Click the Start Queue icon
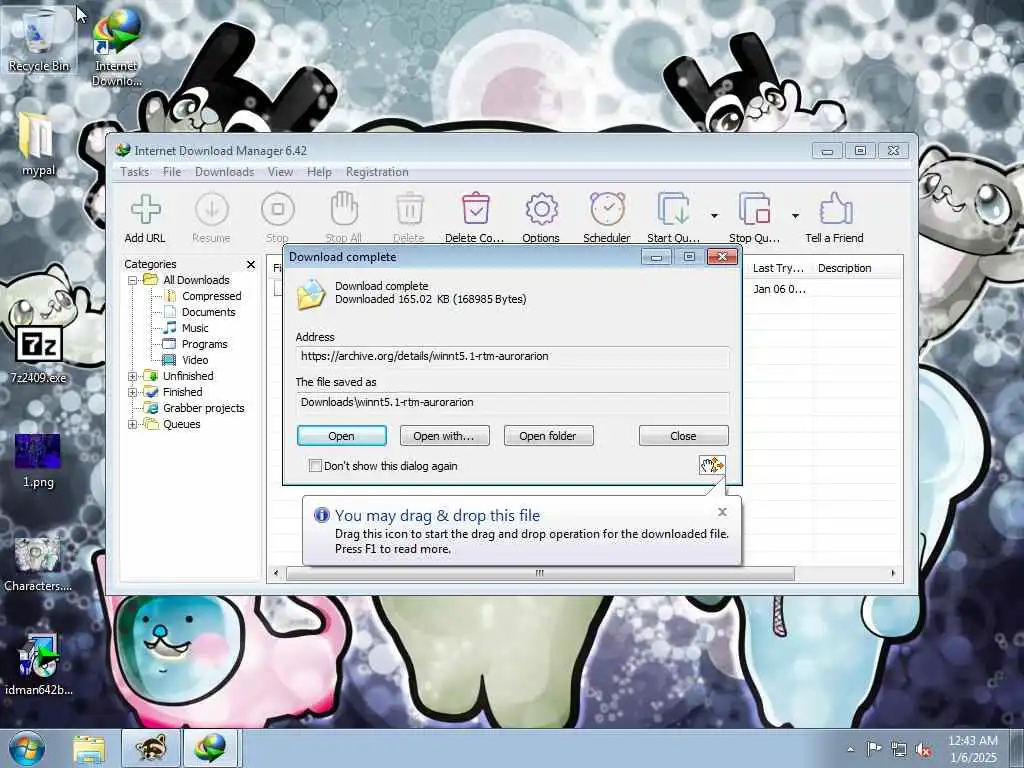Image resolution: width=1024 pixels, height=768 pixels. pyautogui.click(x=673, y=210)
